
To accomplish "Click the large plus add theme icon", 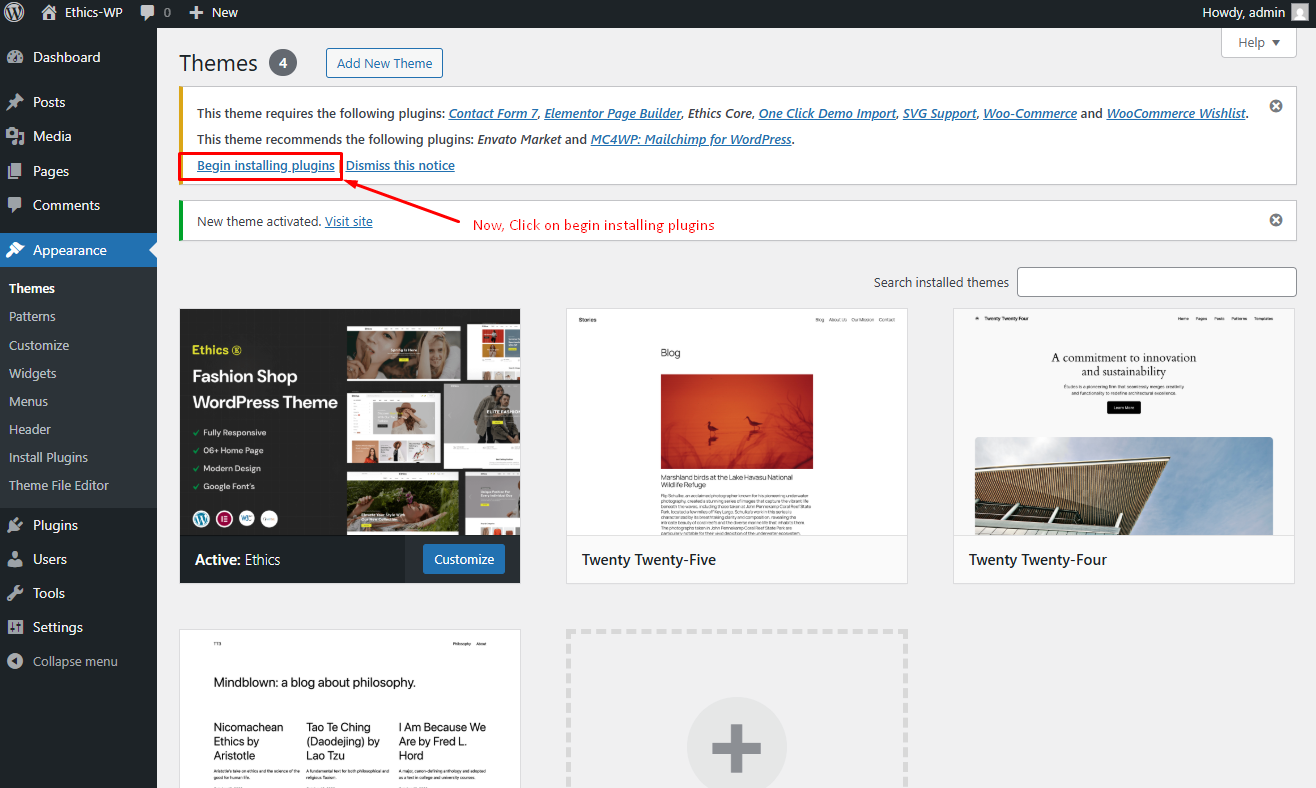I will coord(736,747).
